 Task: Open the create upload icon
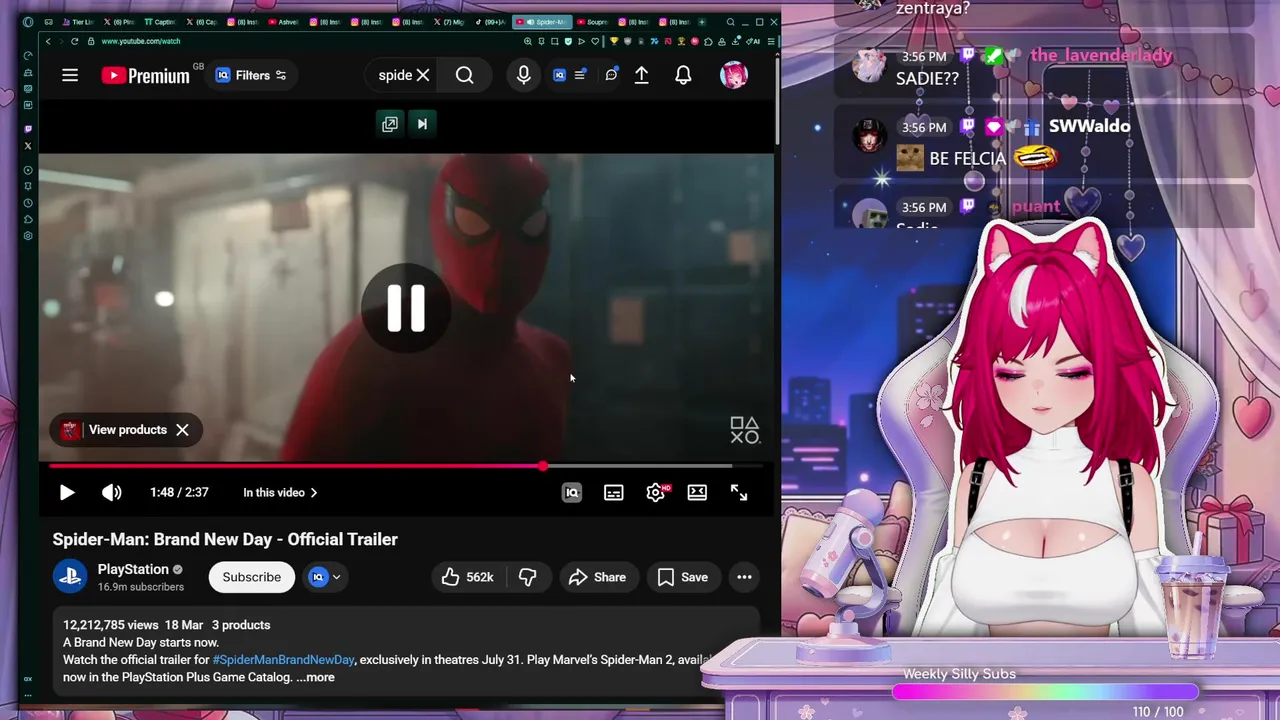point(642,75)
